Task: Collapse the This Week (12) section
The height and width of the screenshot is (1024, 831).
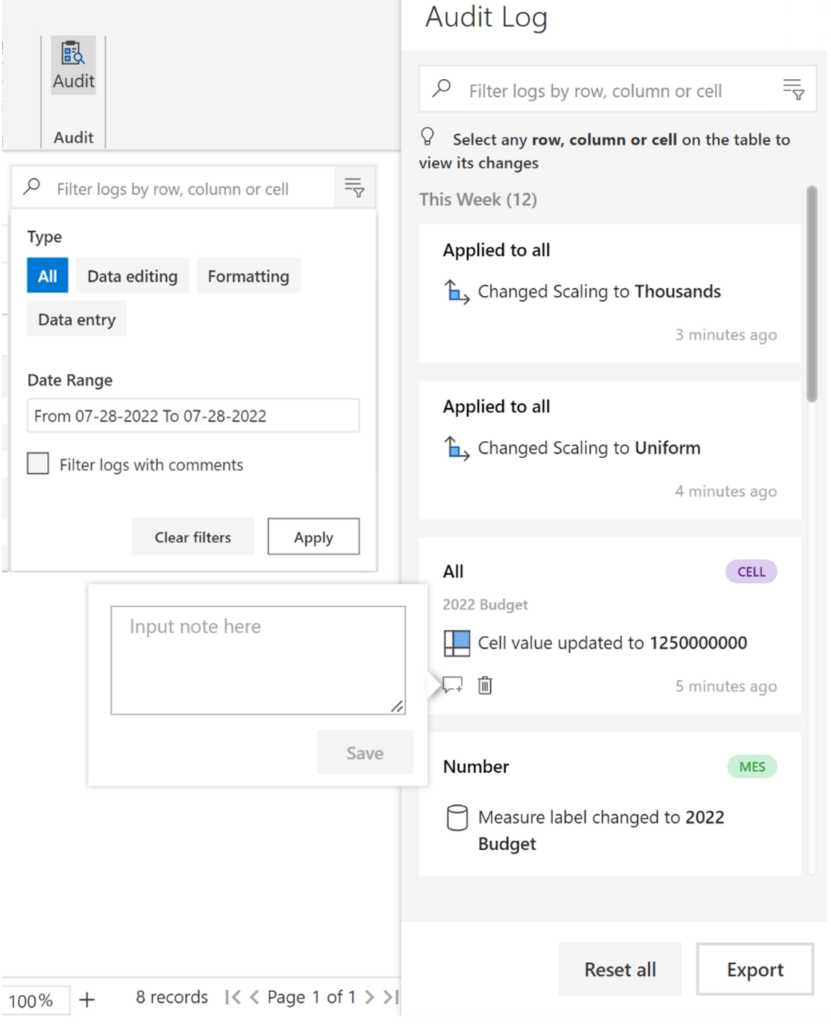Action: coord(478,199)
